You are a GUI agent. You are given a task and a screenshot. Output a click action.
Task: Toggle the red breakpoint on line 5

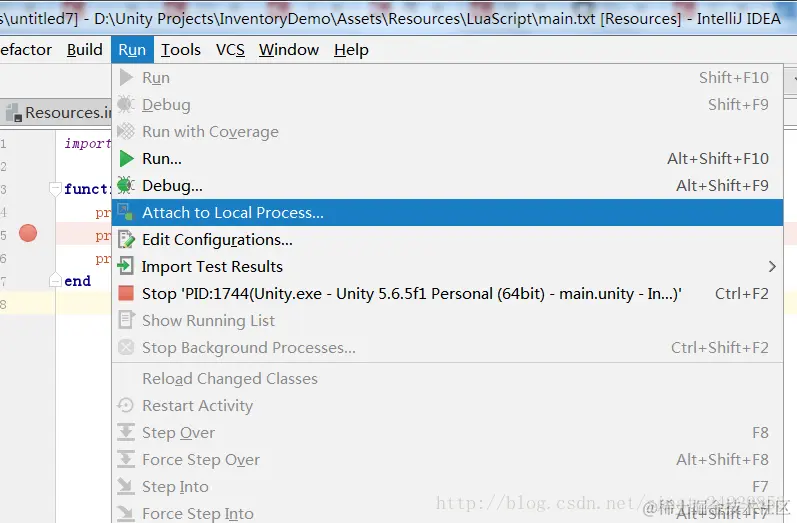[28, 233]
